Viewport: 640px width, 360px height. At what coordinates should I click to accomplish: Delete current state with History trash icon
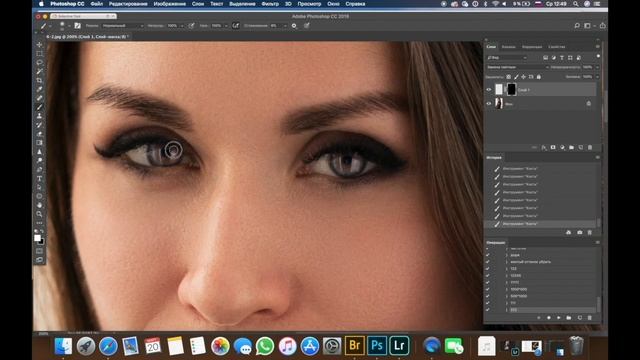[589, 232]
